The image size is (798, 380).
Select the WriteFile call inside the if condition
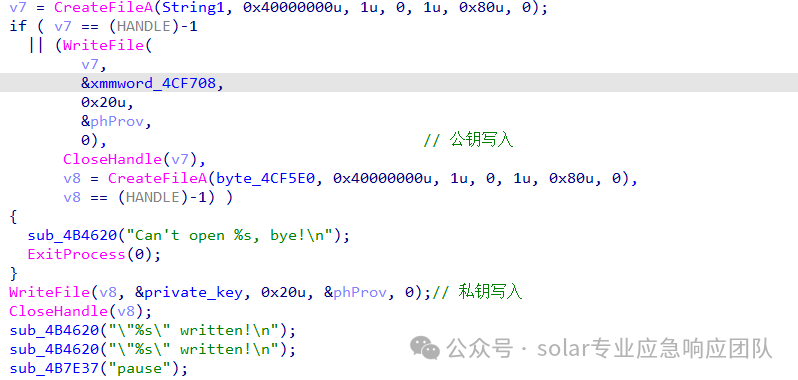(x=103, y=45)
